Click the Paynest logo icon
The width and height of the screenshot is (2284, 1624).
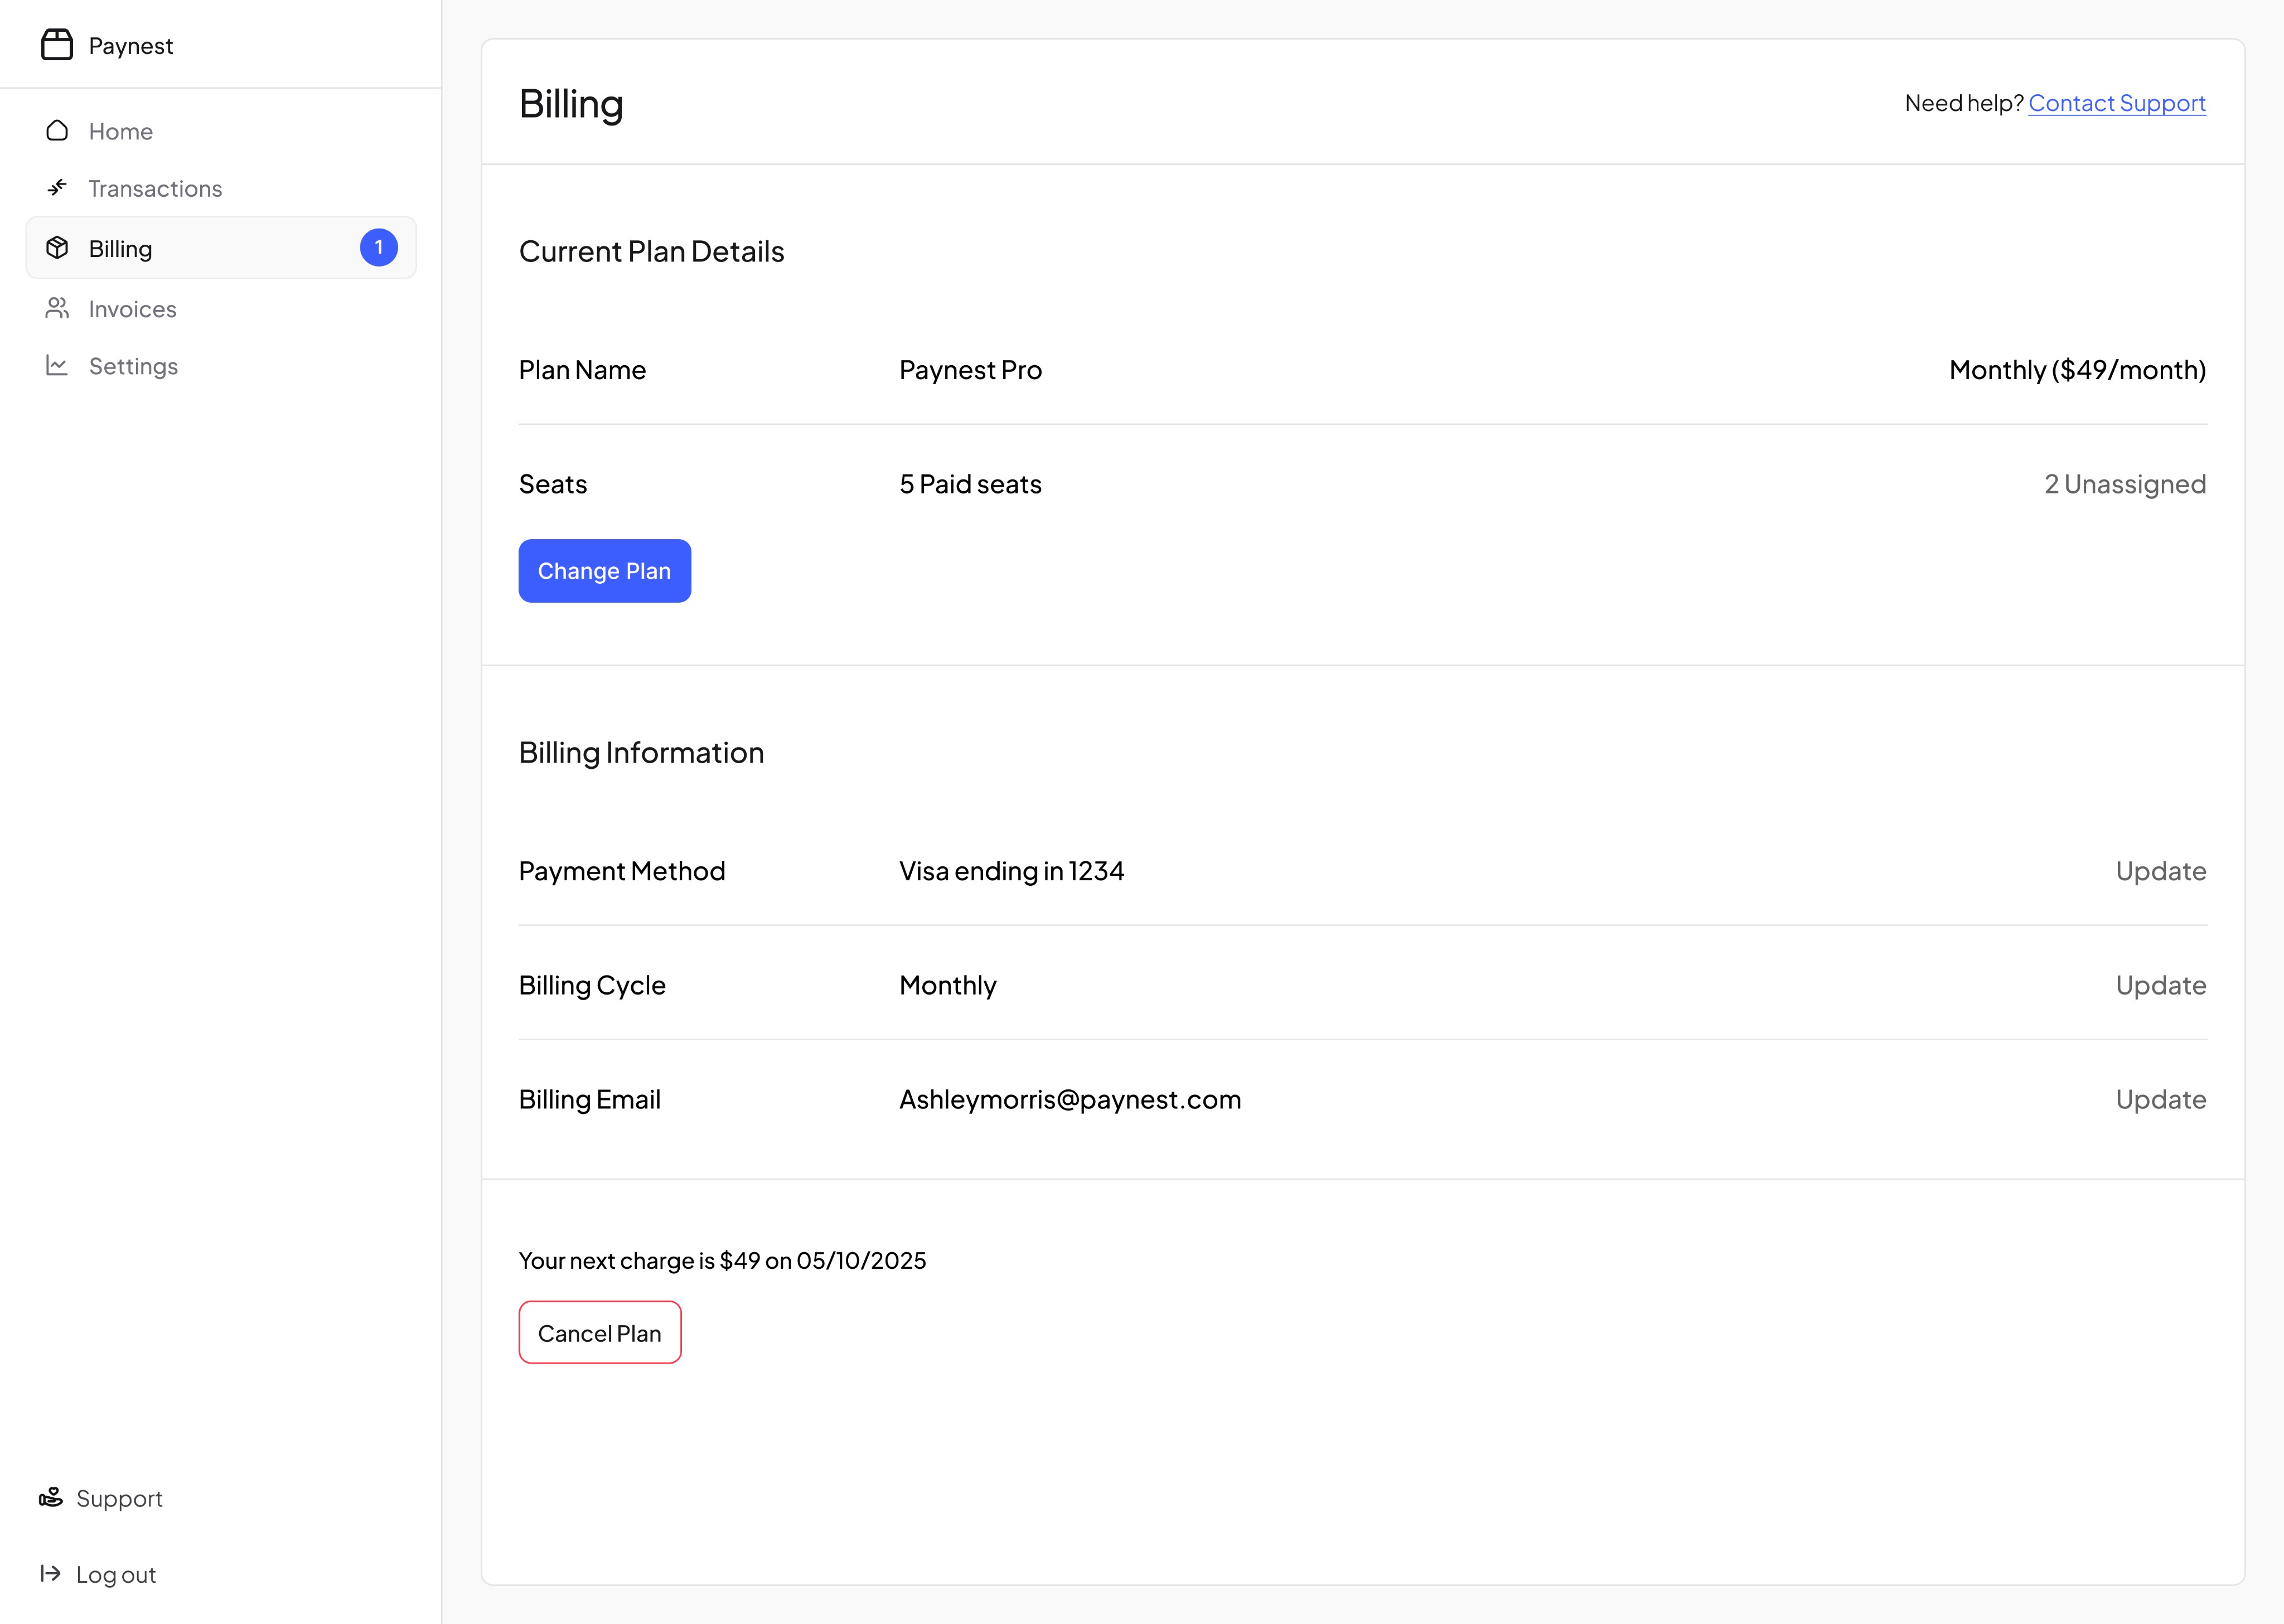coord(57,45)
